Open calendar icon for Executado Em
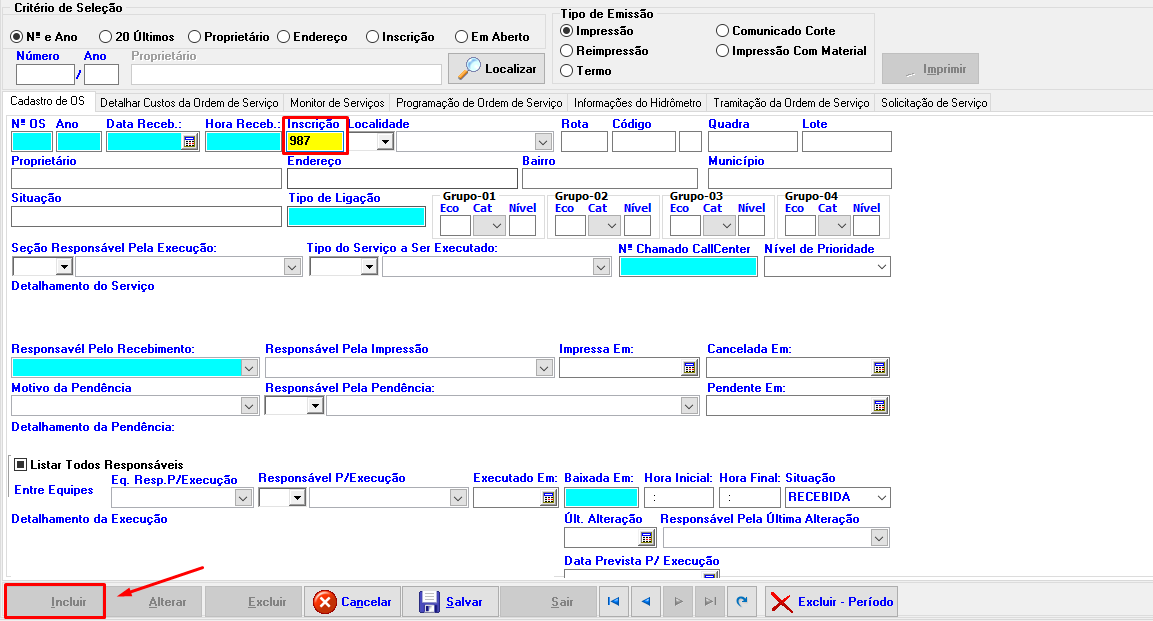 (x=548, y=498)
